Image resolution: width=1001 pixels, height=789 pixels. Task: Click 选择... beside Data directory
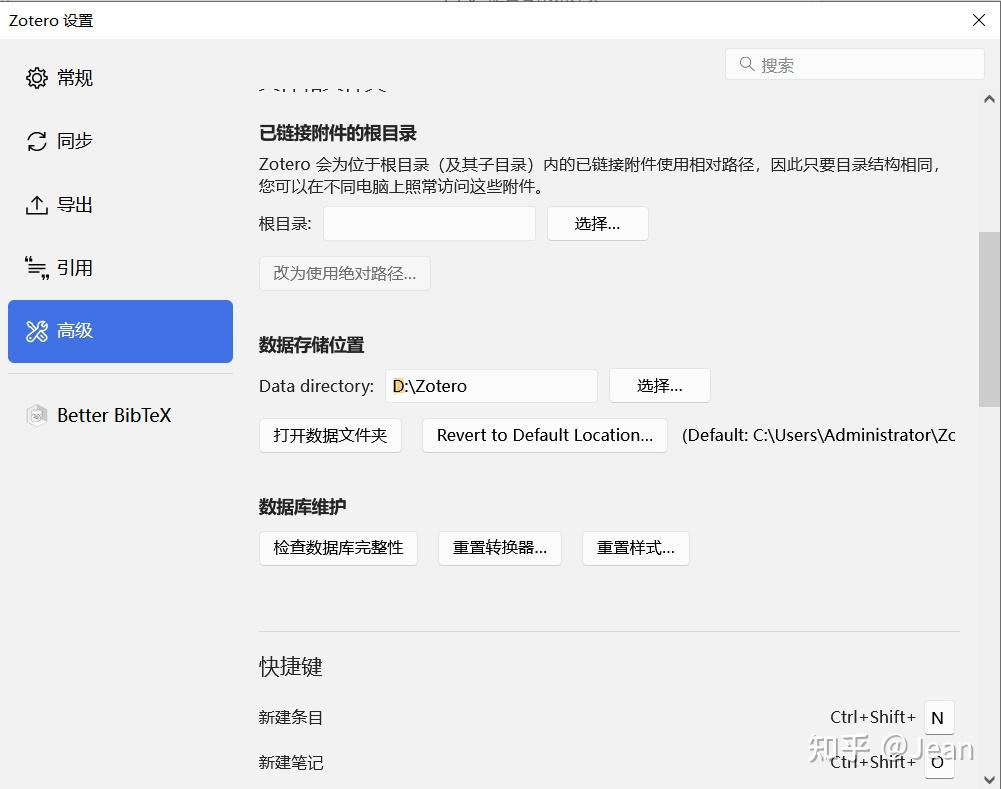click(x=659, y=385)
